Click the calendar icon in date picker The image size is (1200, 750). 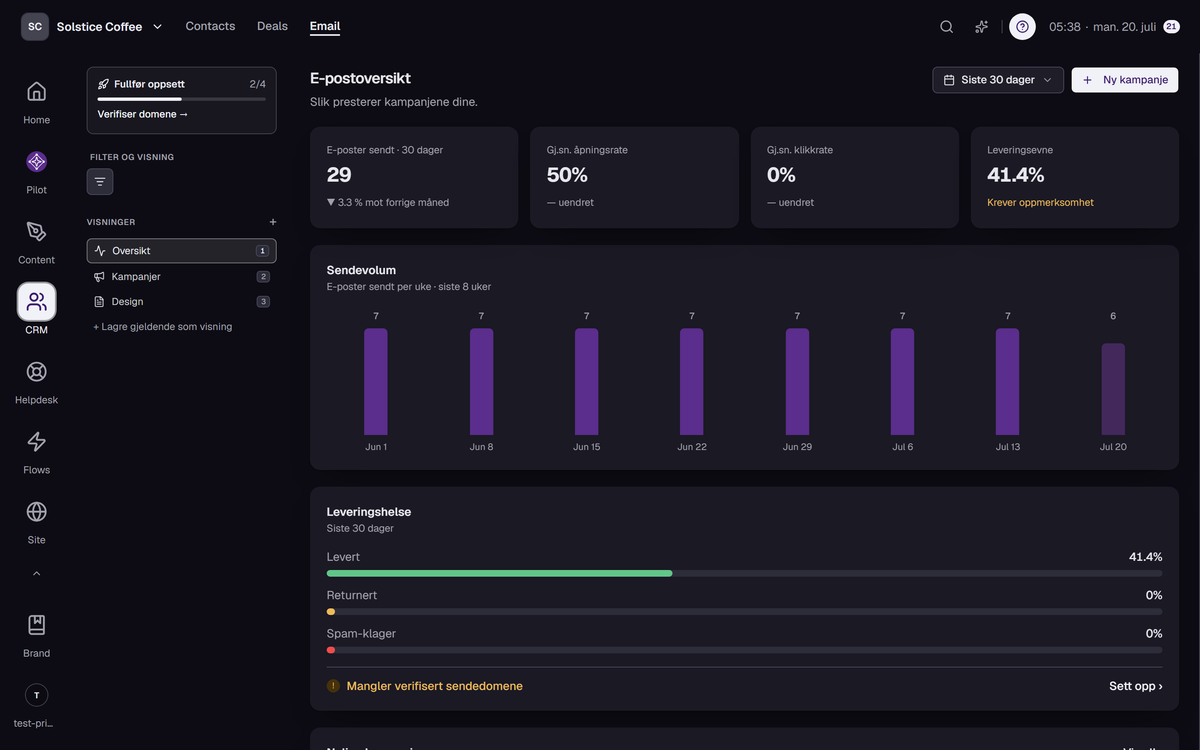[x=949, y=80]
